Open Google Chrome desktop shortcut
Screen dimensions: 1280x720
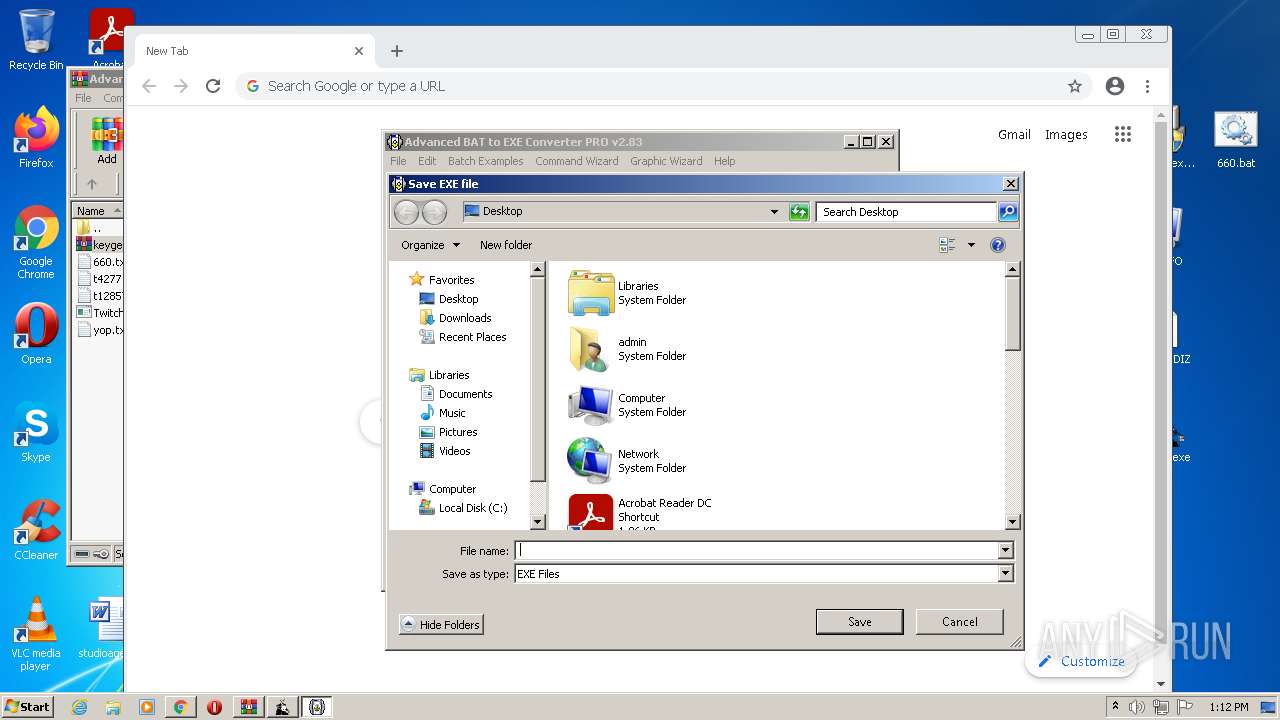(36, 243)
